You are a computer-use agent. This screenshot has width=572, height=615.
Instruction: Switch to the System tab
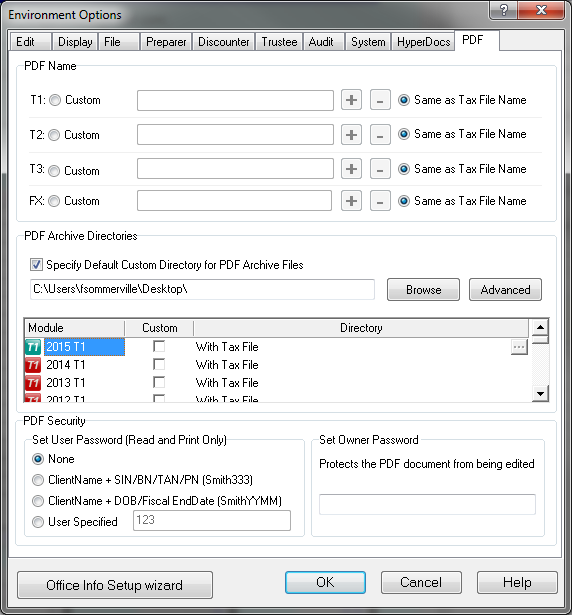click(368, 42)
